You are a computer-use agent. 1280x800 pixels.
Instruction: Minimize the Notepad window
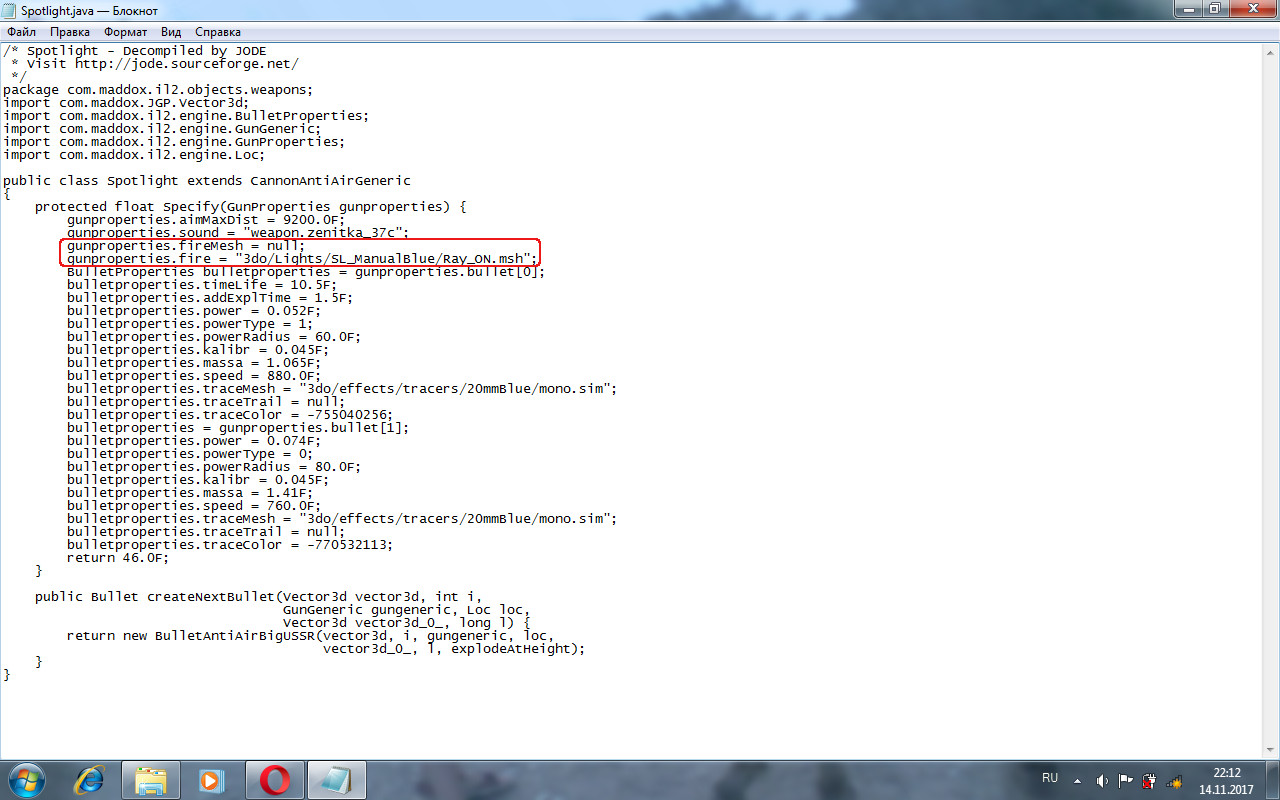(1190, 9)
